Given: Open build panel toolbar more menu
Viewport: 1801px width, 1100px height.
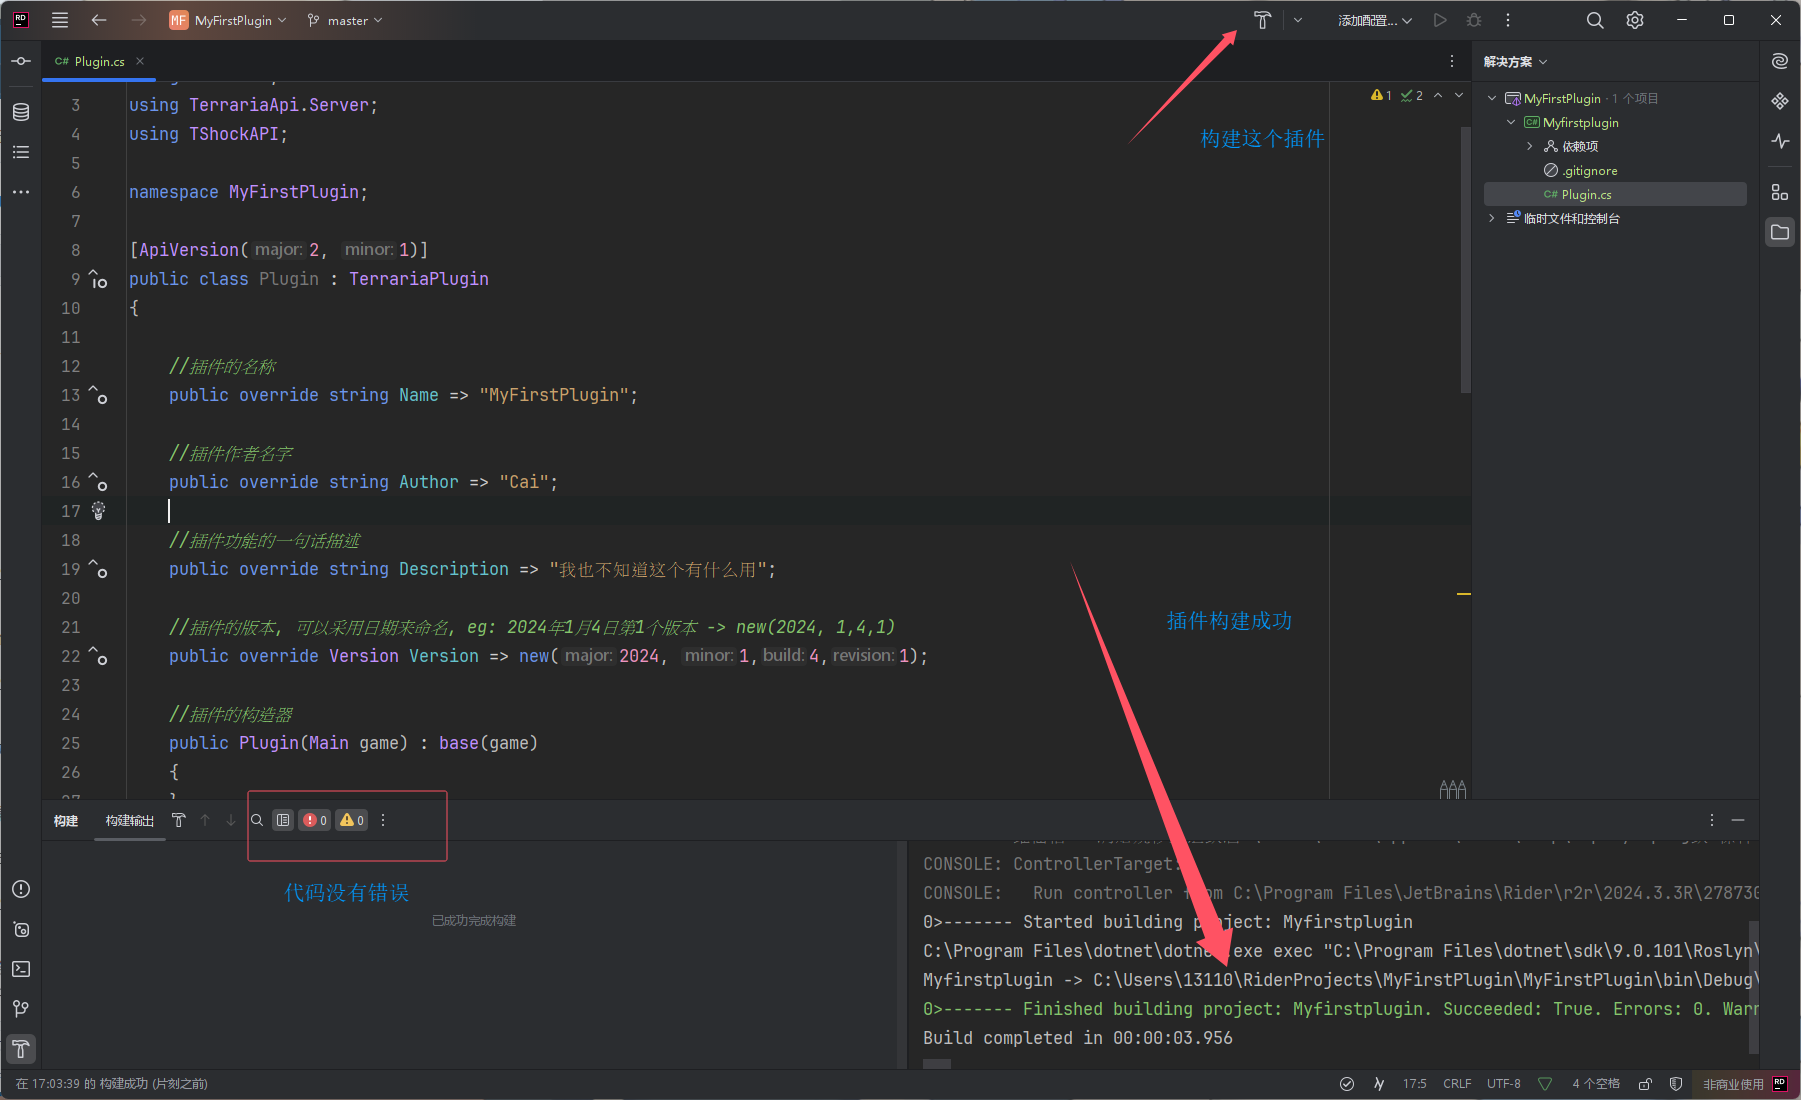Looking at the screenshot, I should [x=383, y=820].
